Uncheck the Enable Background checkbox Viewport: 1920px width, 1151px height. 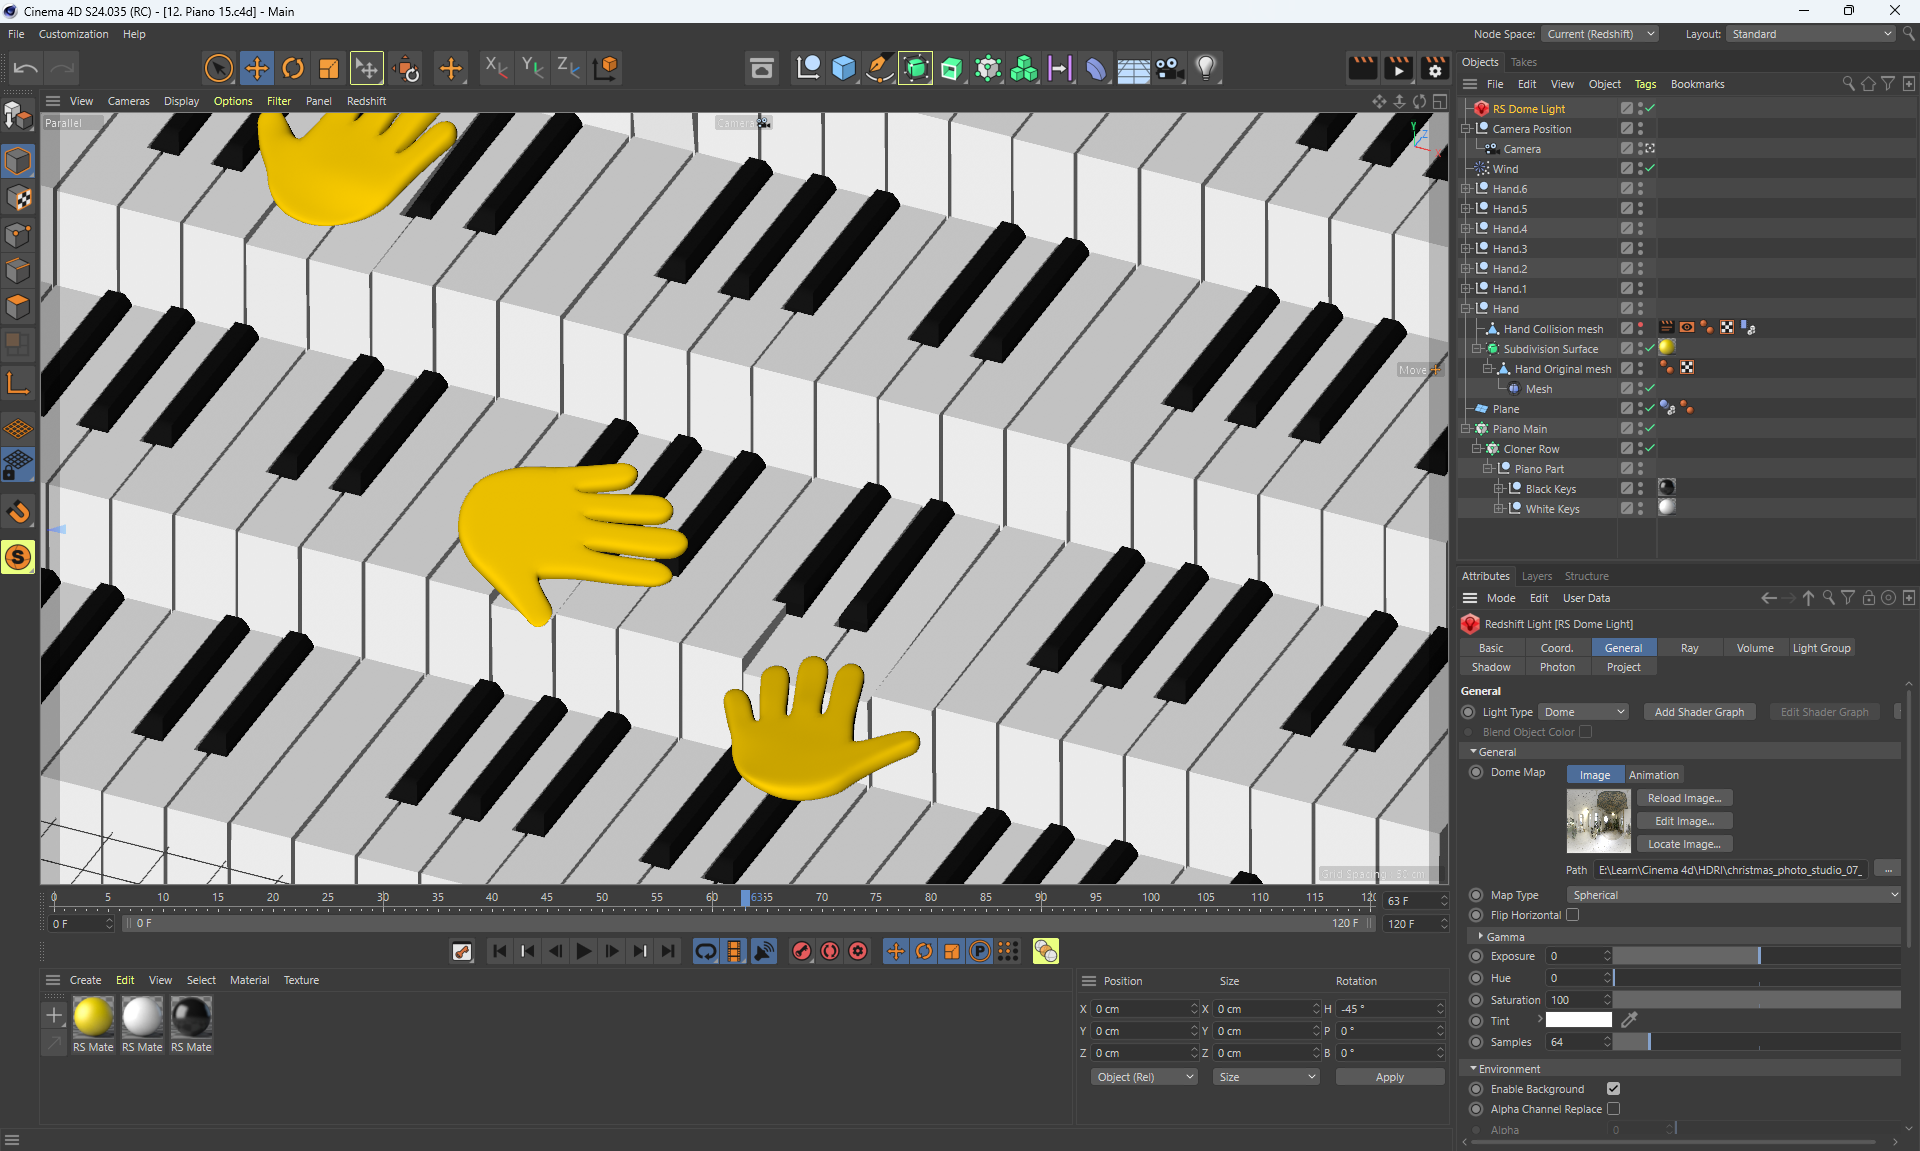[x=1613, y=1089]
